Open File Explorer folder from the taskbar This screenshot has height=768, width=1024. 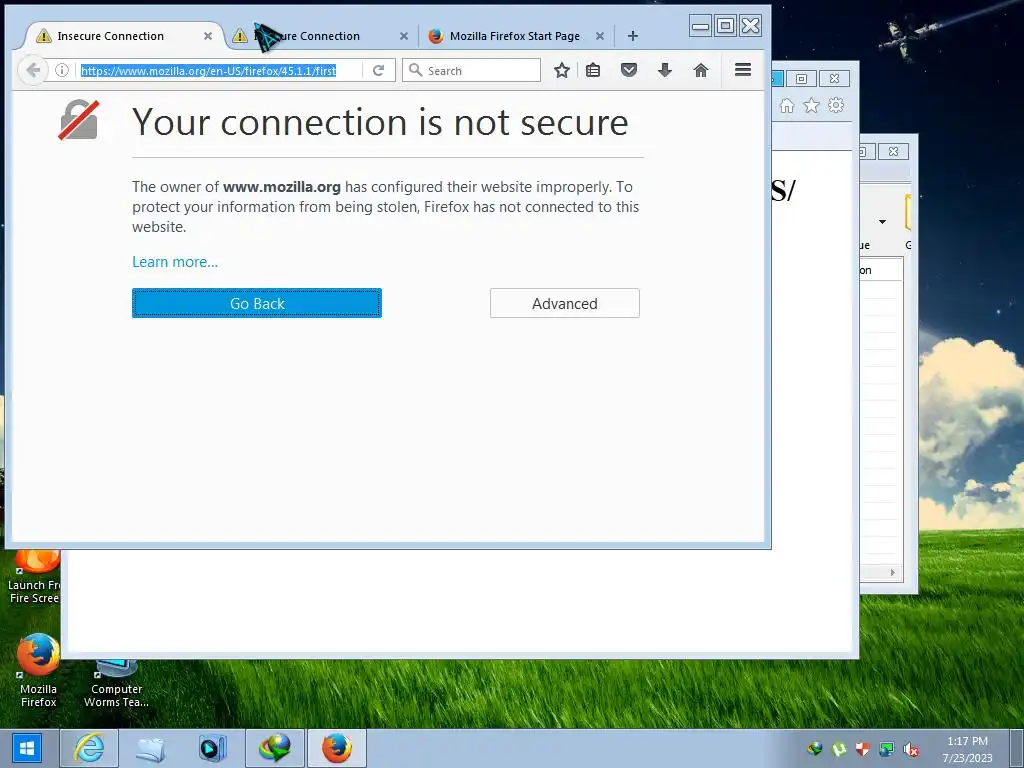point(150,748)
